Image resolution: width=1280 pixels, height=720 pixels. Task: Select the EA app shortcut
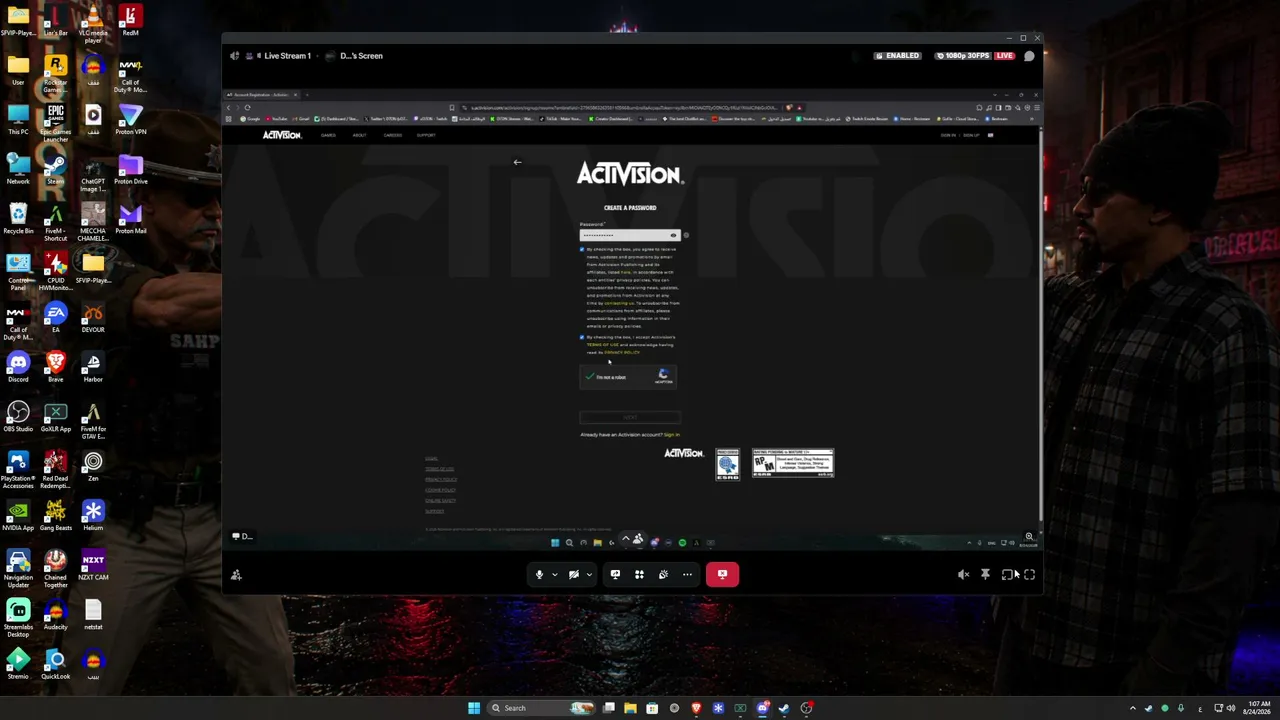click(x=56, y=317)
